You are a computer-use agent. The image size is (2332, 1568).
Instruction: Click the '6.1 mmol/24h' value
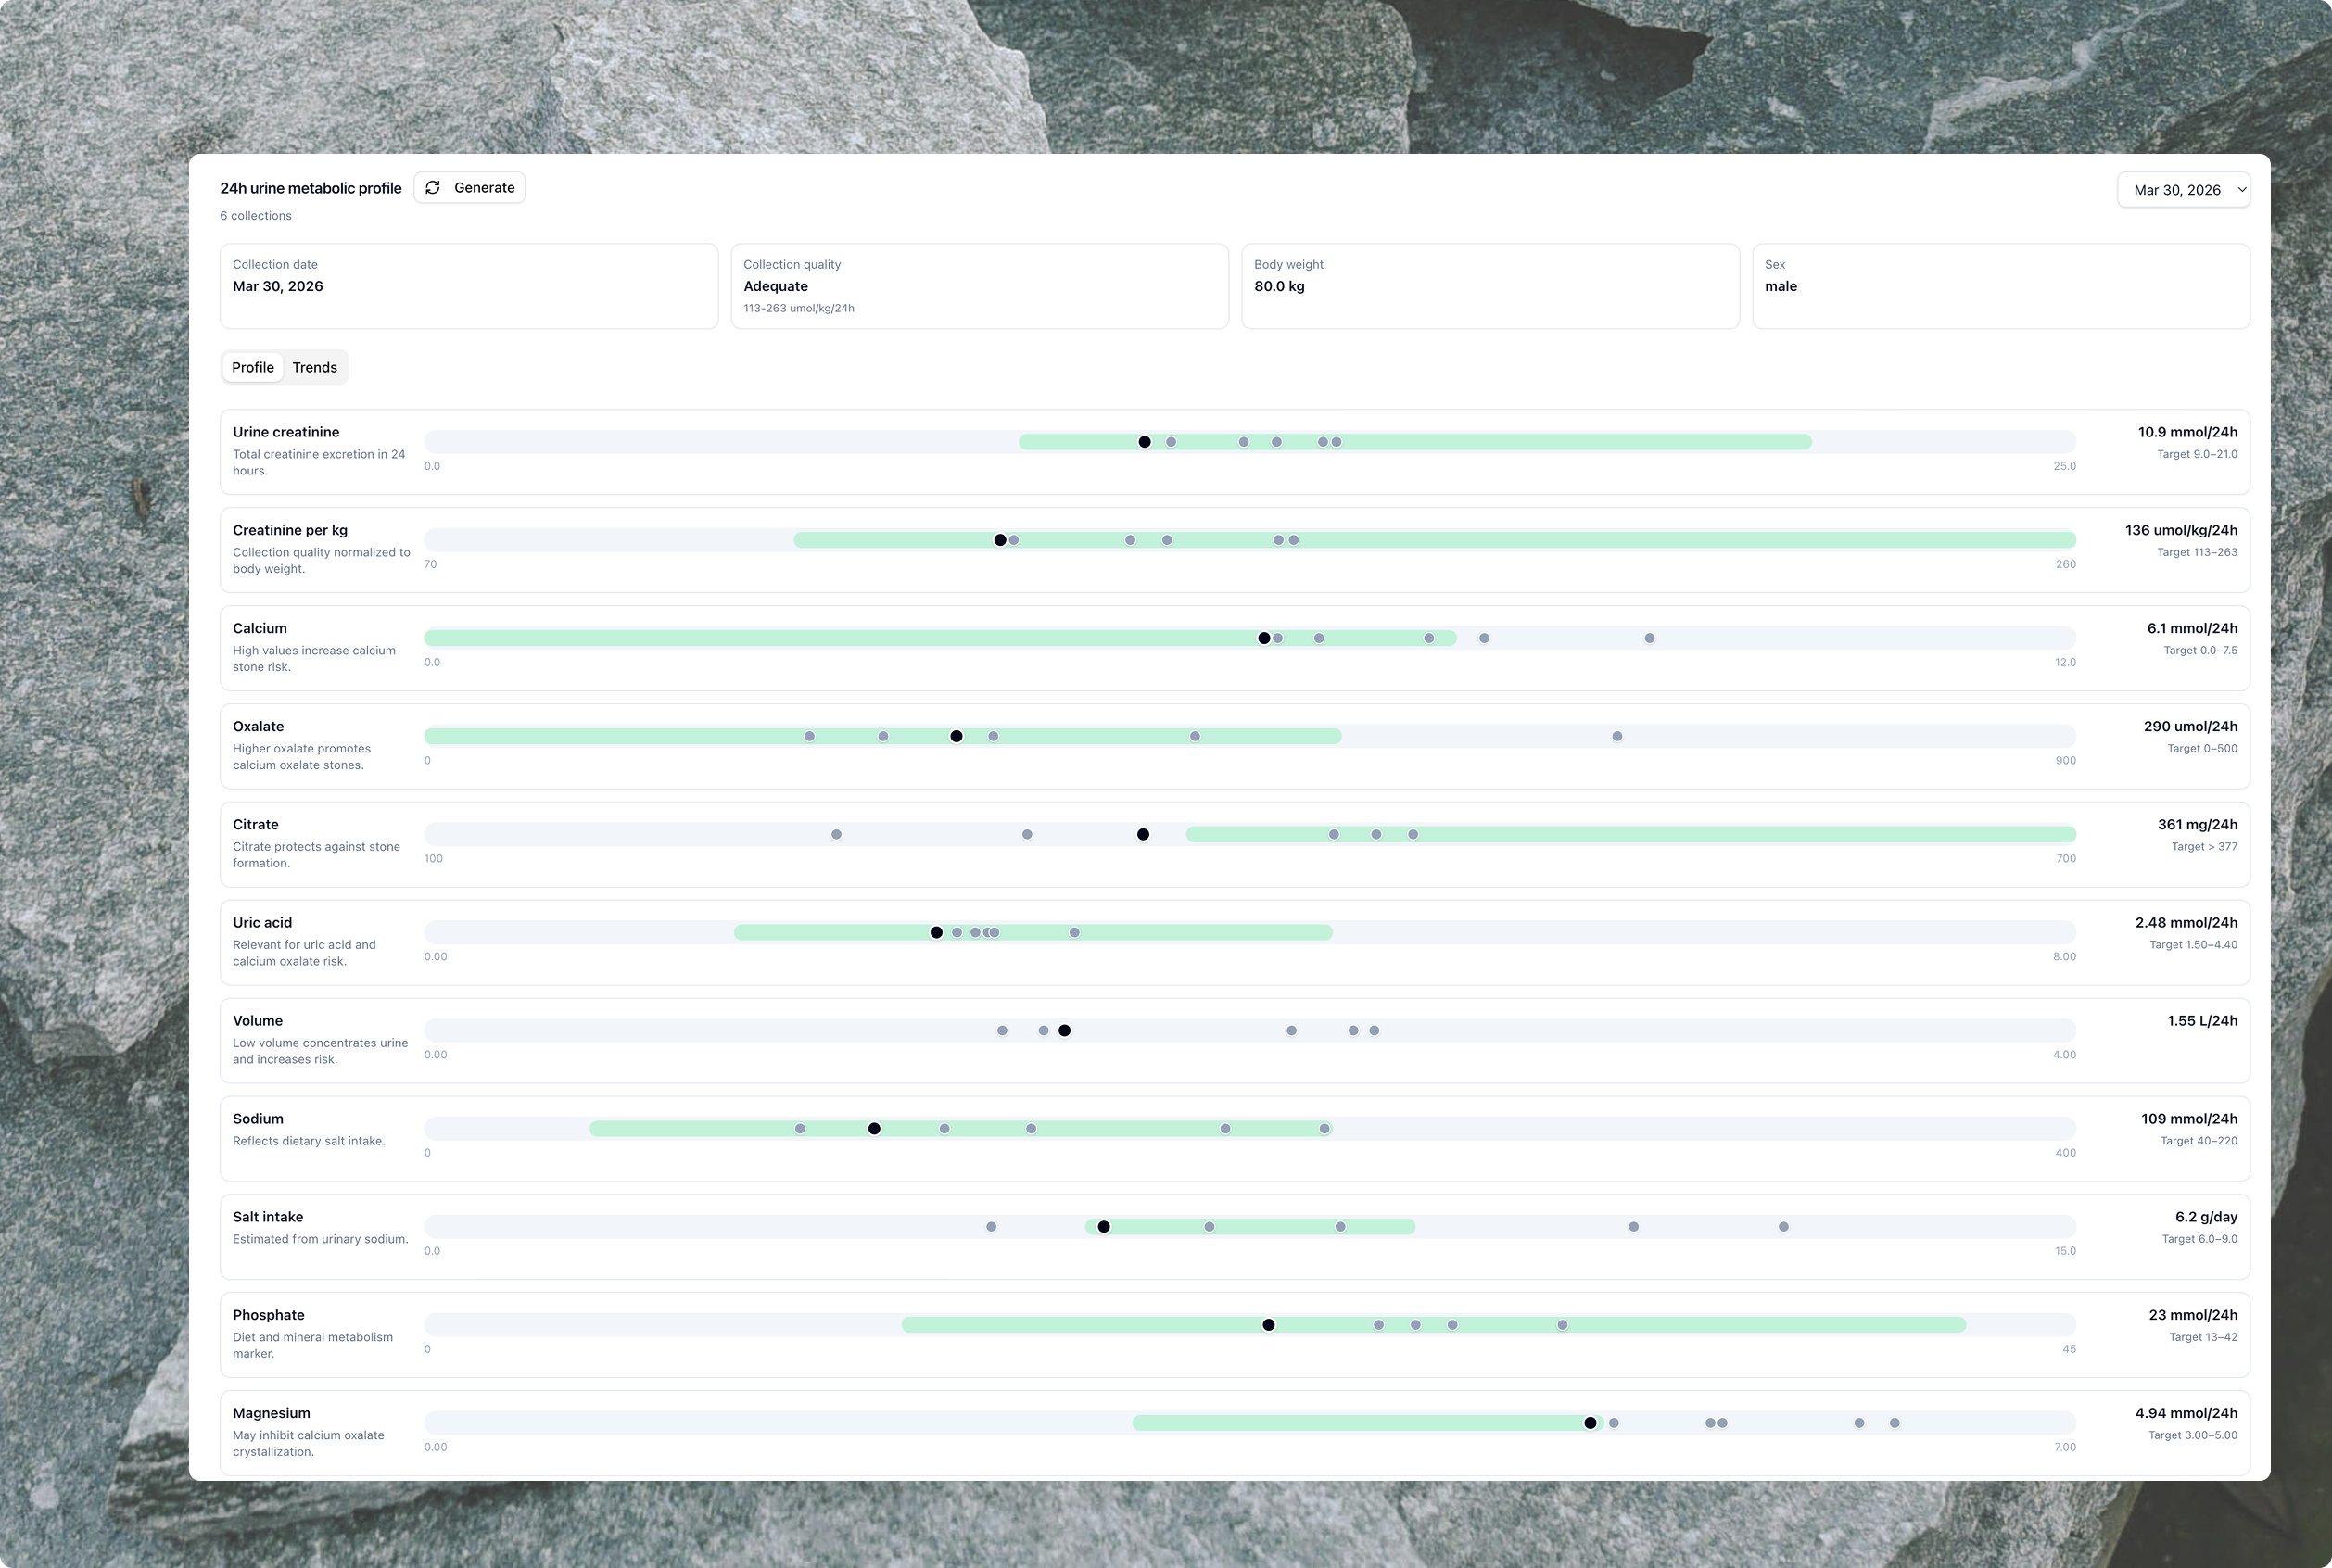[2192, 628]
